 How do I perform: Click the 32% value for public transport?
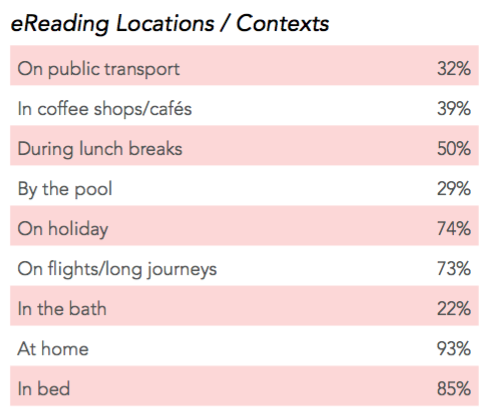tap(454, 68)
